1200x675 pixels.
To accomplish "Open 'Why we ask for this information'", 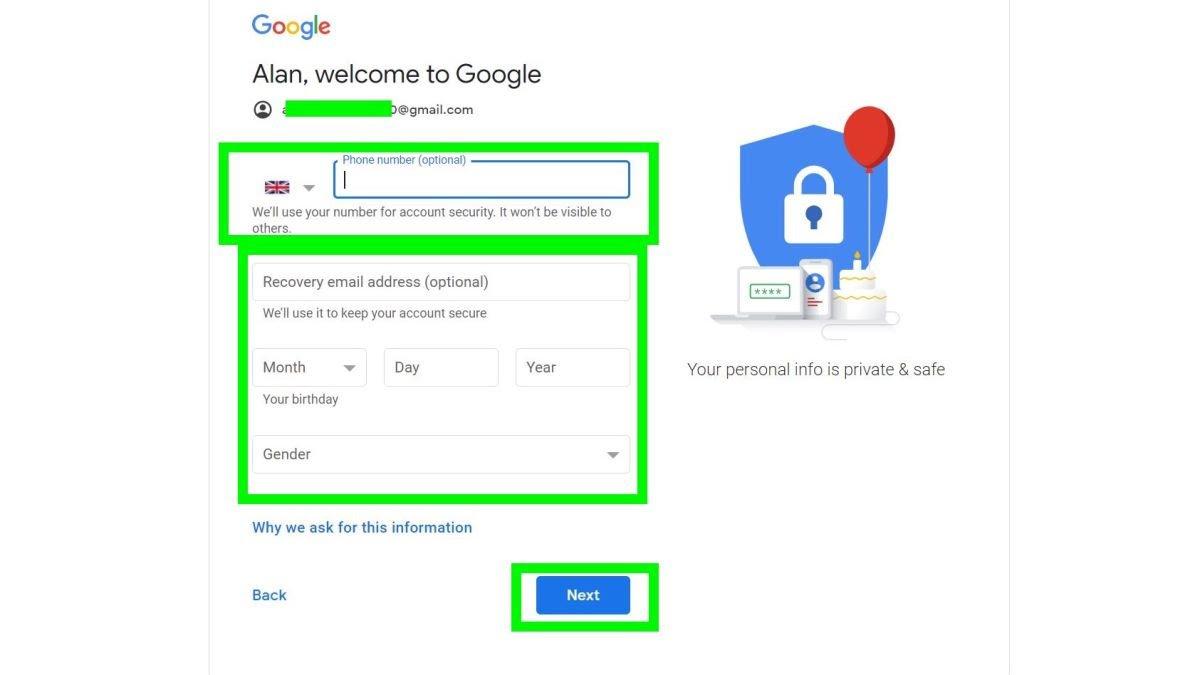I will tap(362, 527).
